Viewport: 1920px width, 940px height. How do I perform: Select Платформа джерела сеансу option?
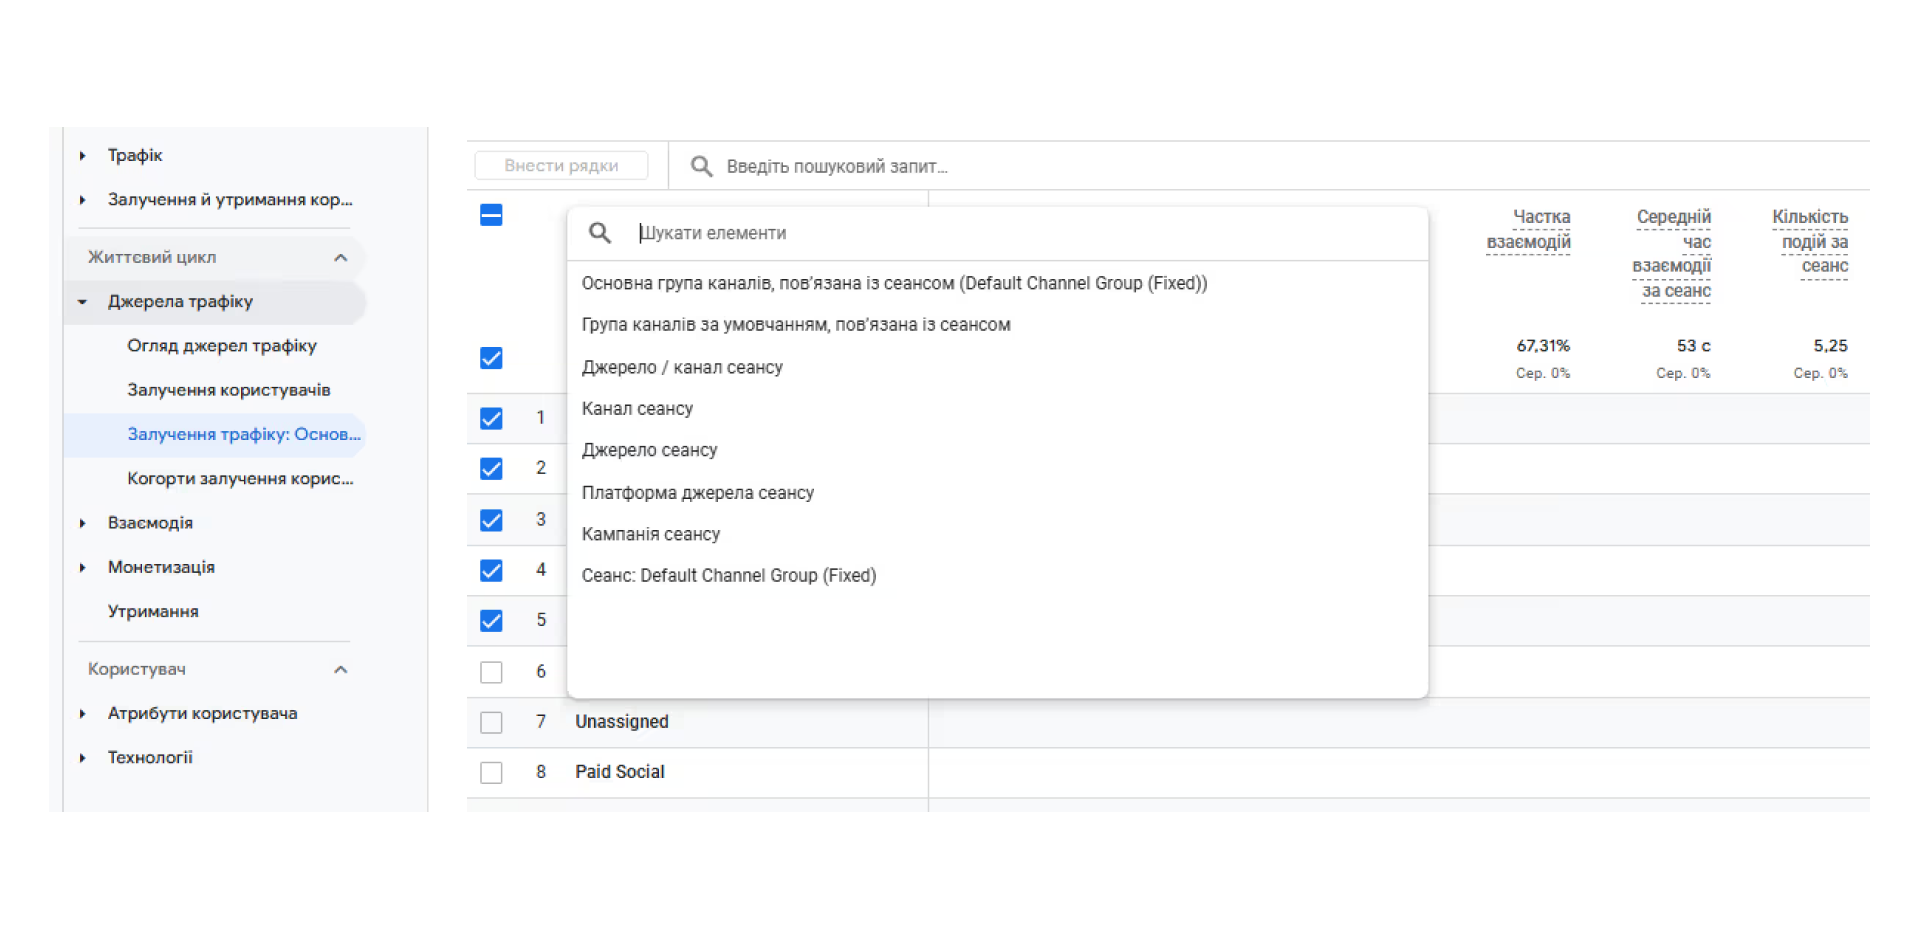click(x=697, y=493)
